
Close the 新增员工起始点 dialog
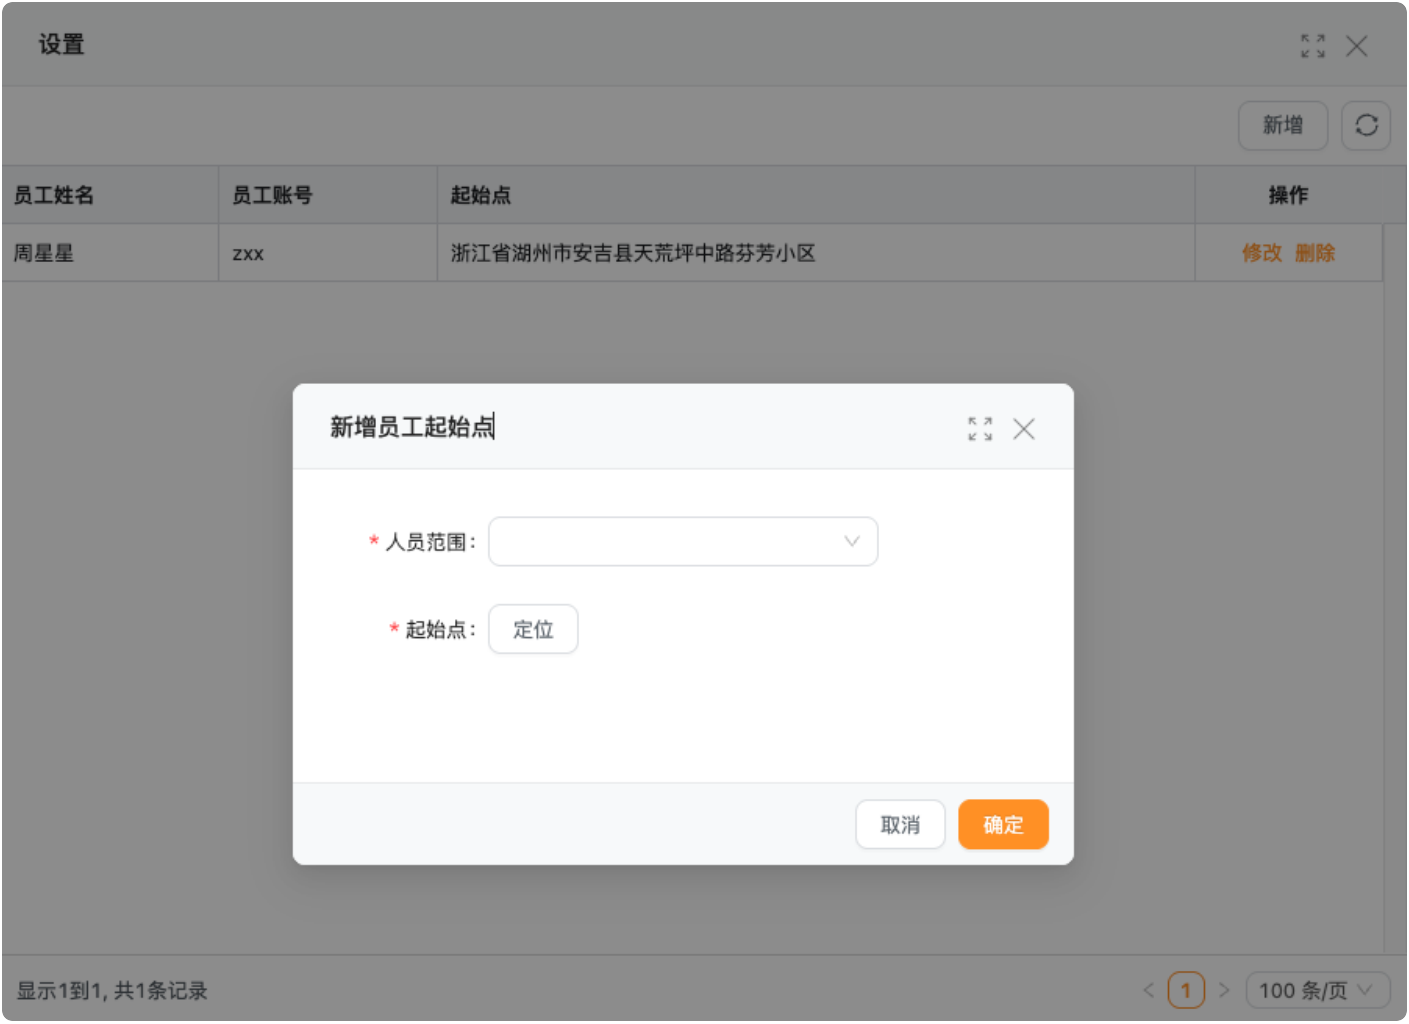tap(1023, 429)
